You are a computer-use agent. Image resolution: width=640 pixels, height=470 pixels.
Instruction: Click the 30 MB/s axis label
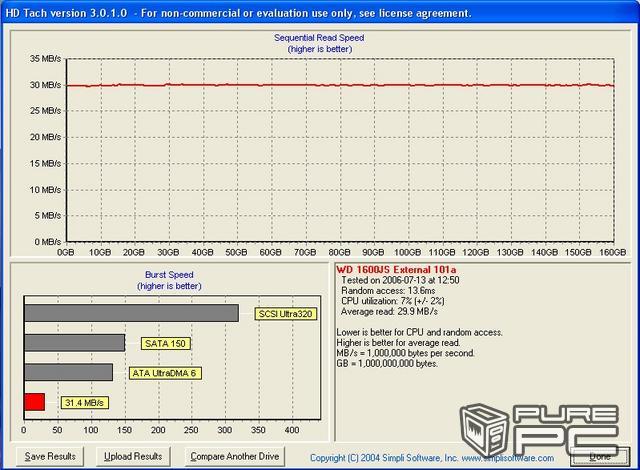(x=45, y=85)
